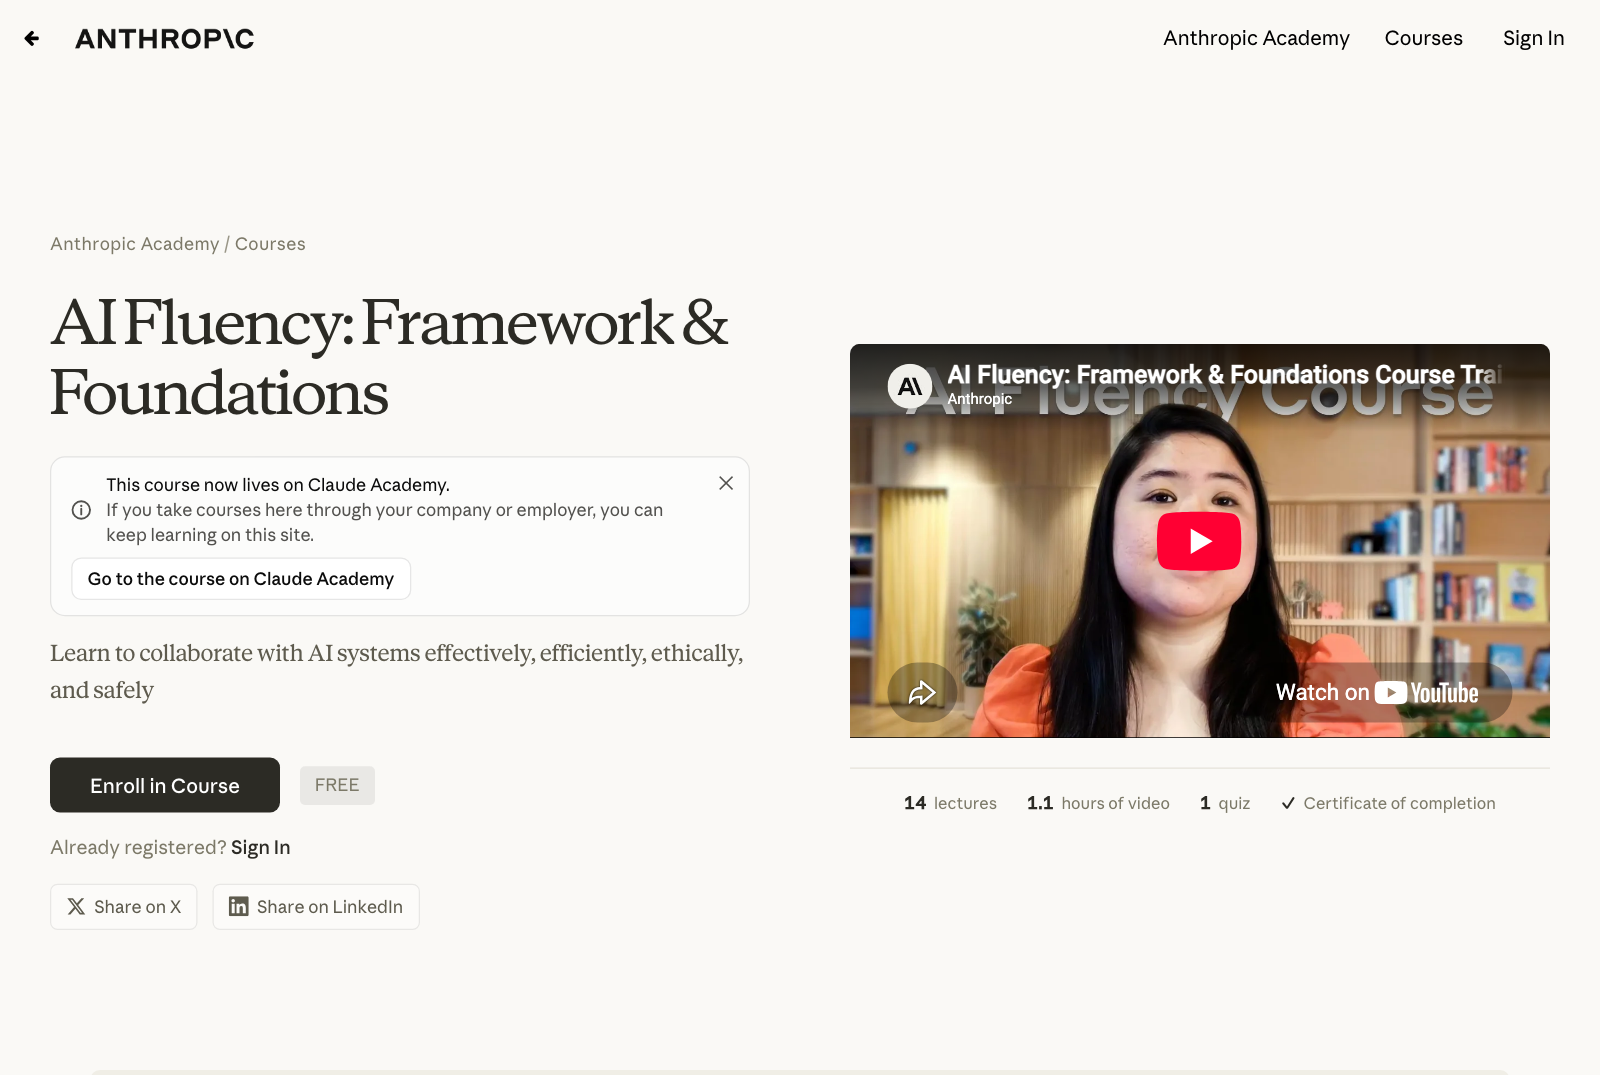Click the '1 quiz' stat

click(x=1225, y=803)
